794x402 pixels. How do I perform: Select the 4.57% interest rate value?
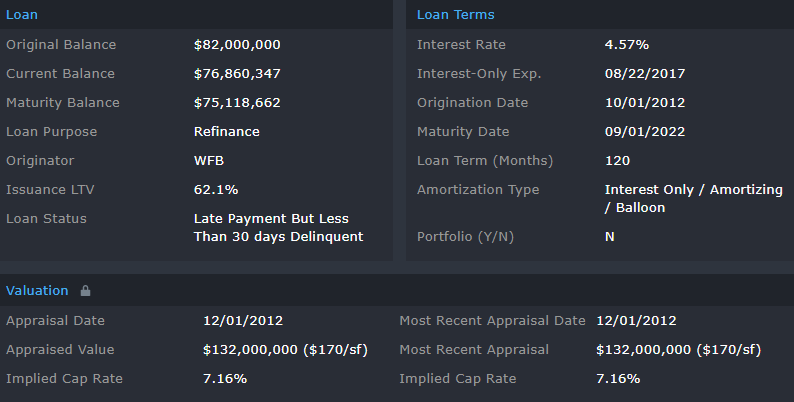click(627, 45)
